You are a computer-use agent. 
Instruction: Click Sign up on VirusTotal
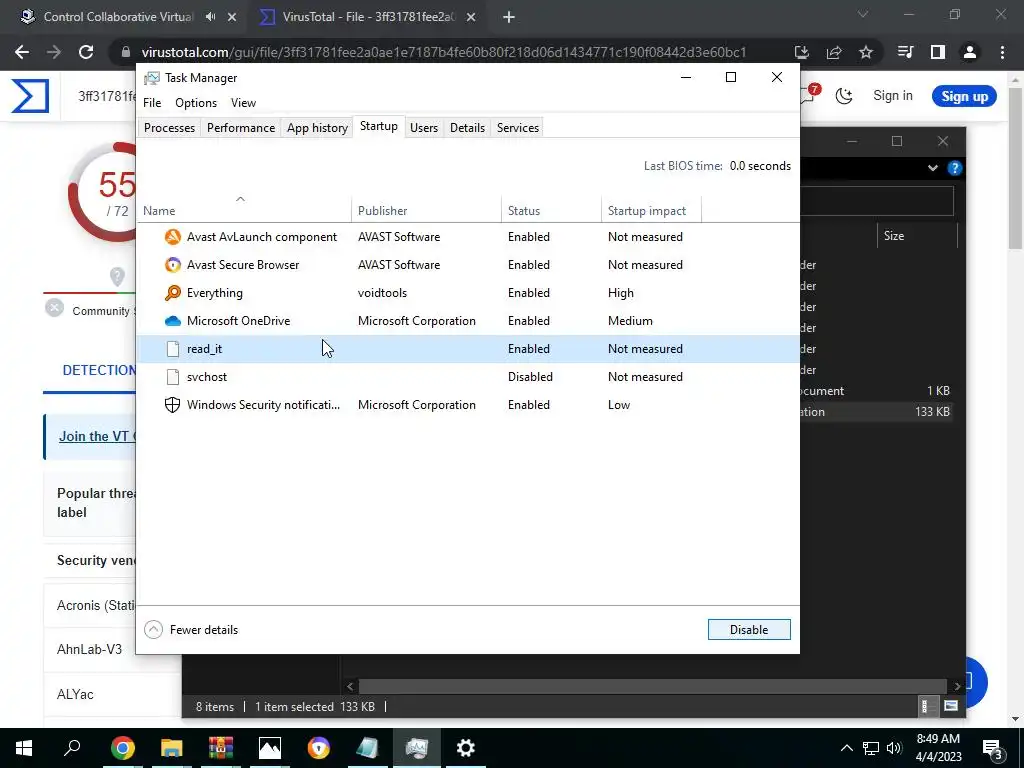(965, 97)
